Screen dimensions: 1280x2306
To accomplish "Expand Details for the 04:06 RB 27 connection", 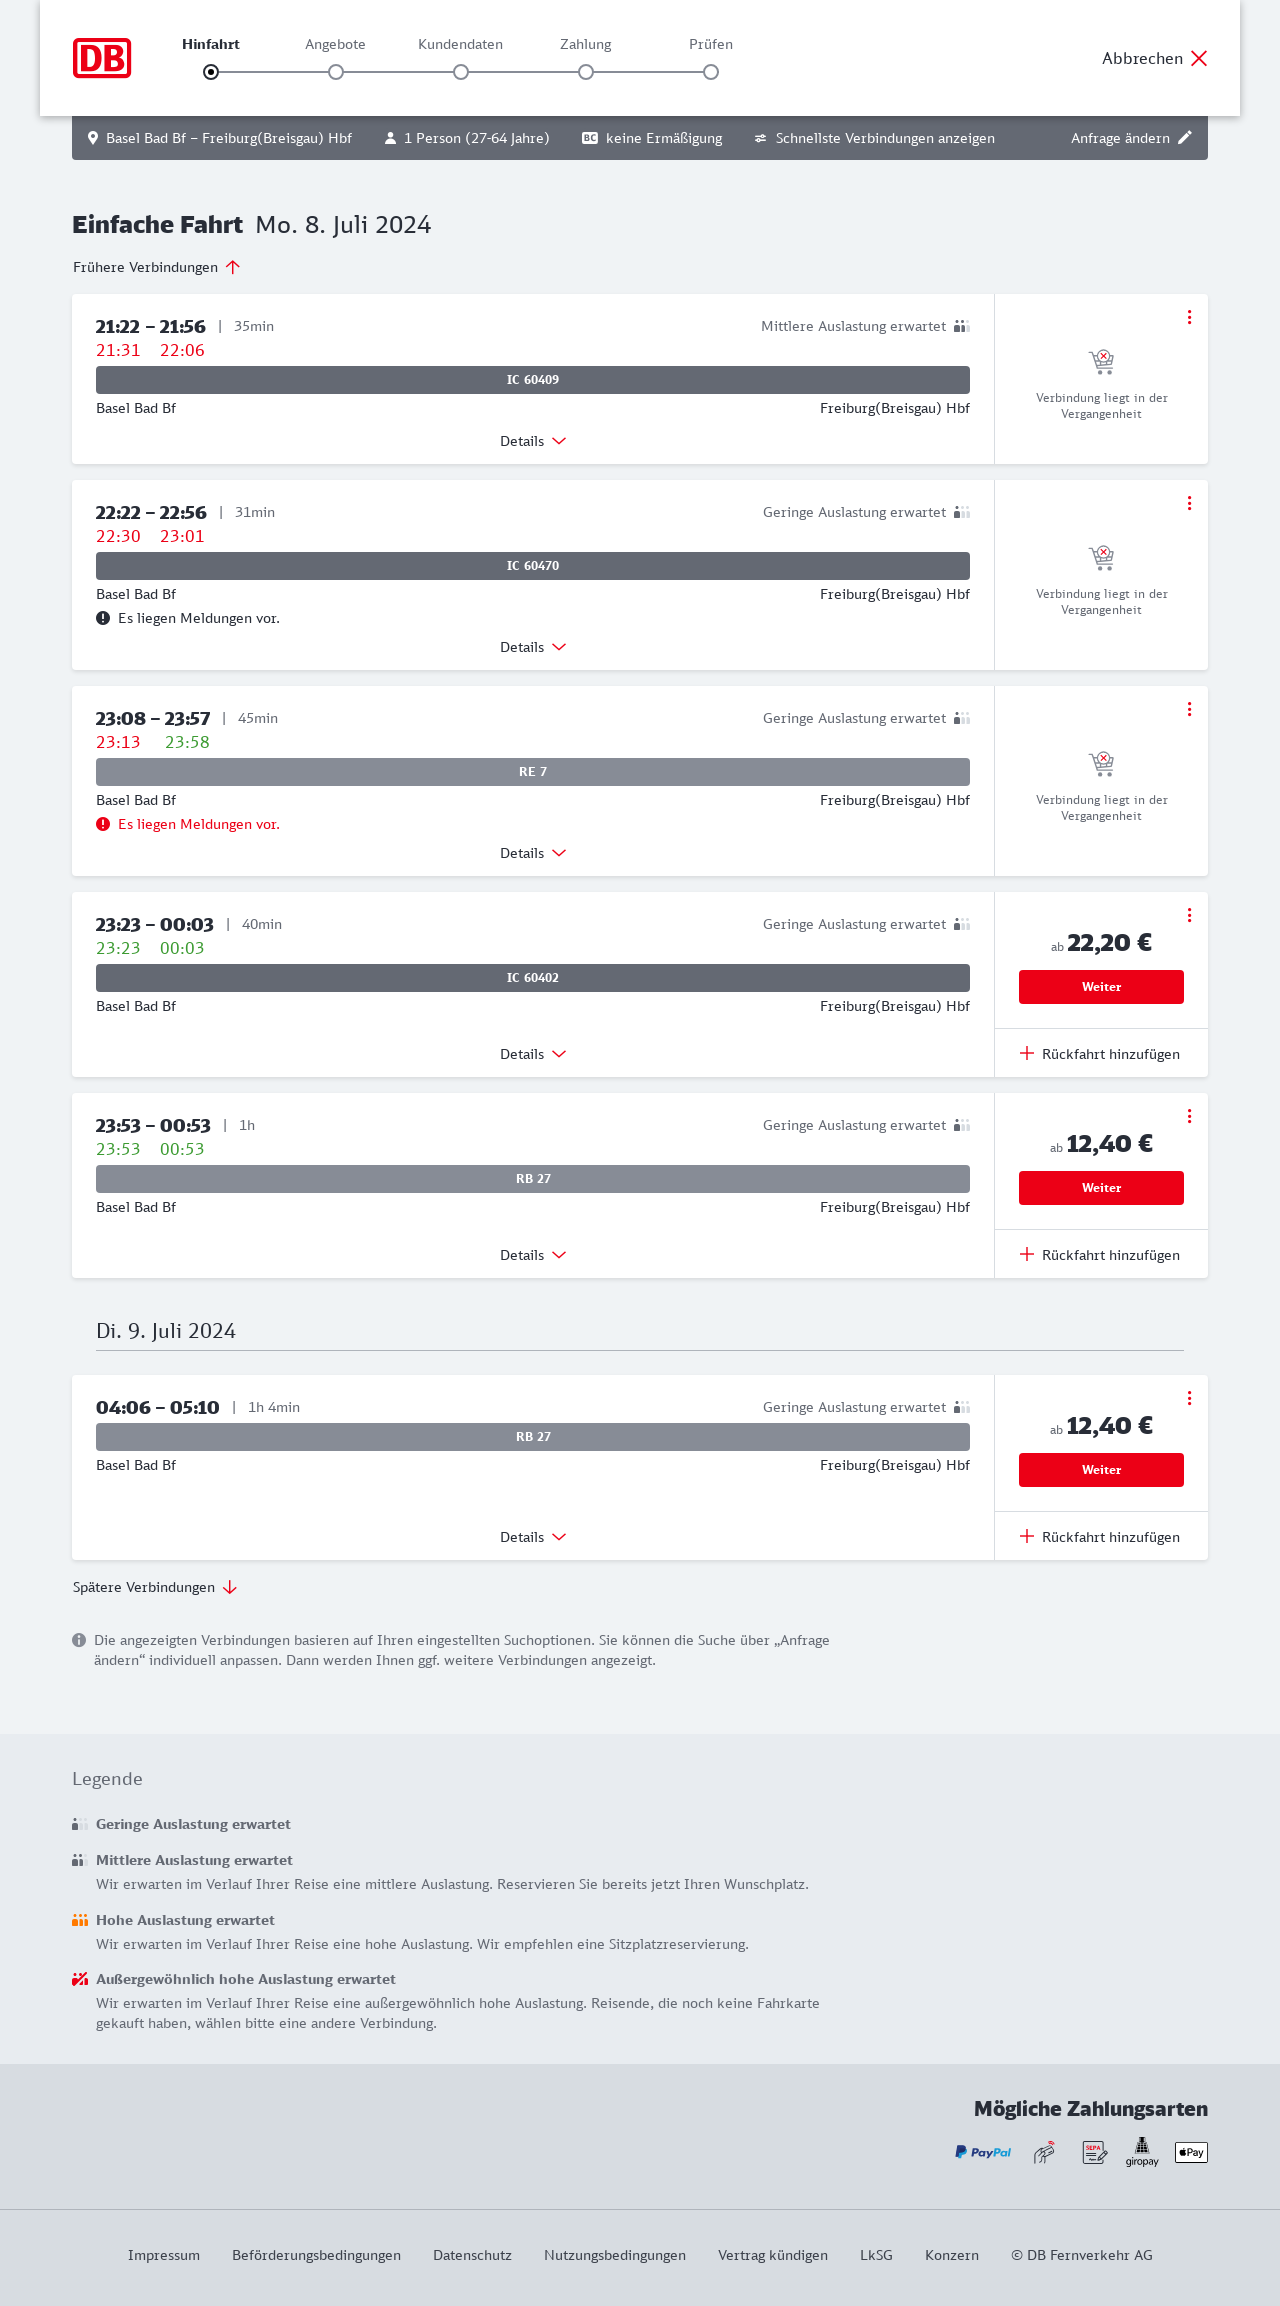I will (532, 1537).
